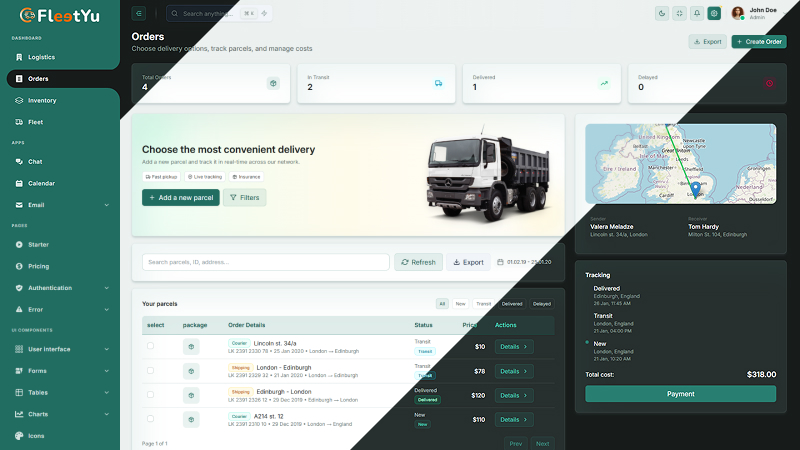Switch to dark mode with moon icon
The height and width of the screenshot is (450, 800).
pyautogui.click(x=662, y=14)
